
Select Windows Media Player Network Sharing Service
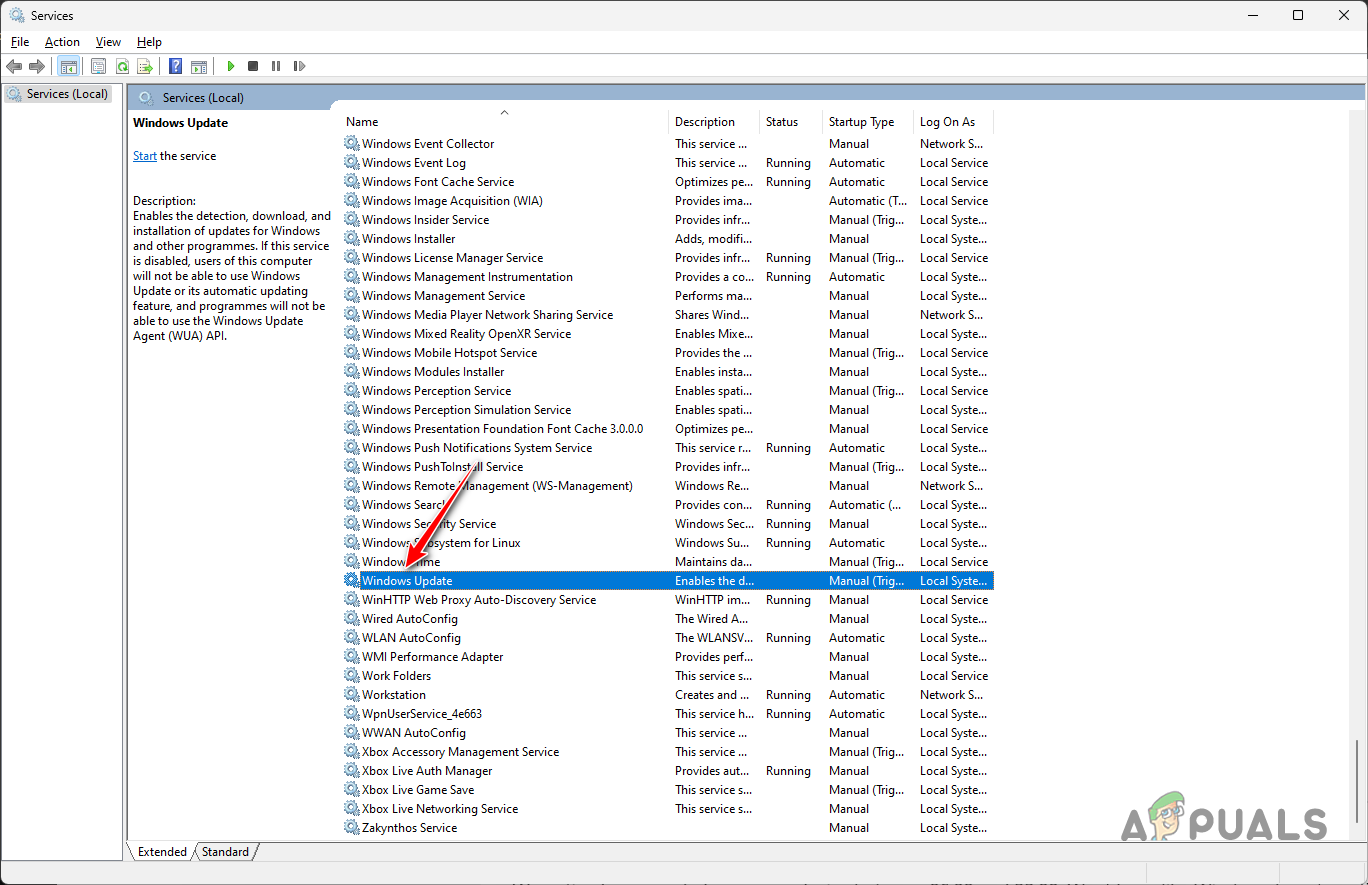667,315
